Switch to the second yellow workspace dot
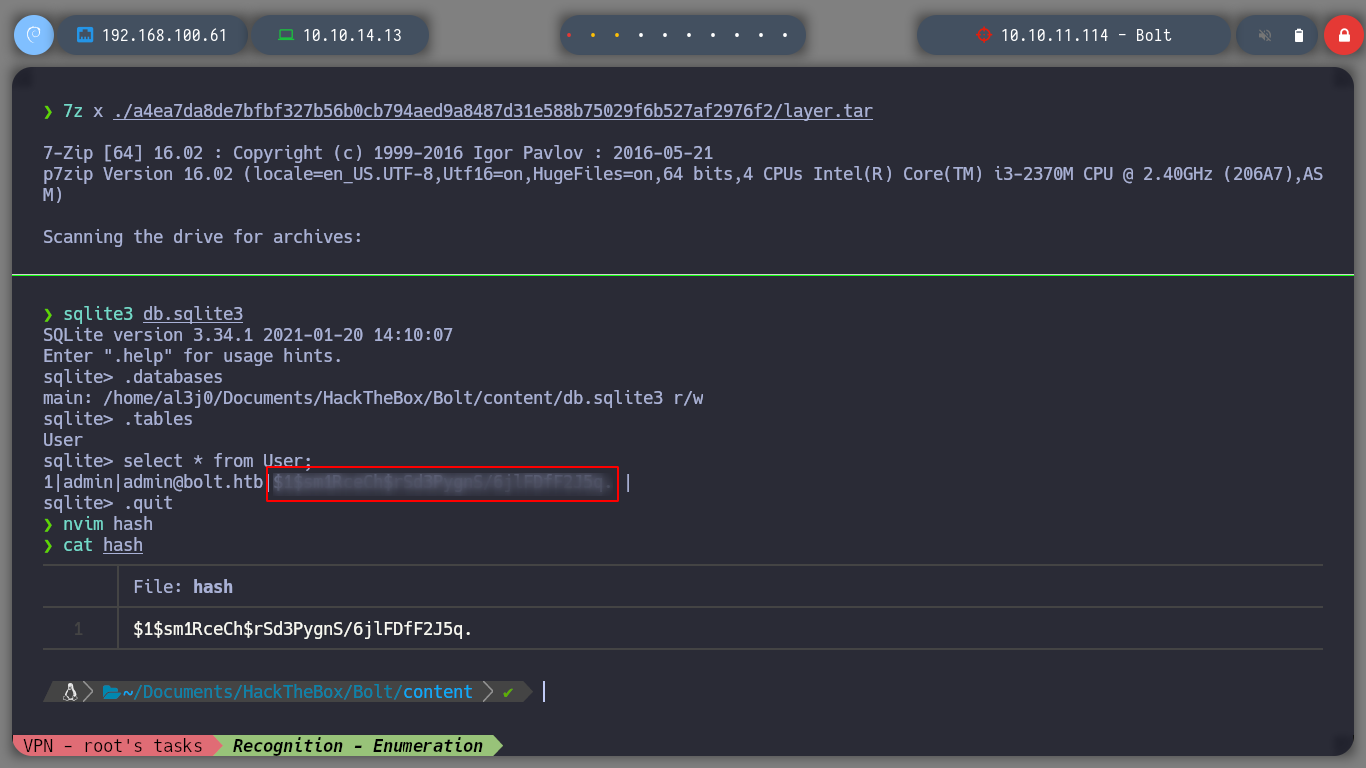Viewport: 1366px width, 768px height. coord(617,35)
